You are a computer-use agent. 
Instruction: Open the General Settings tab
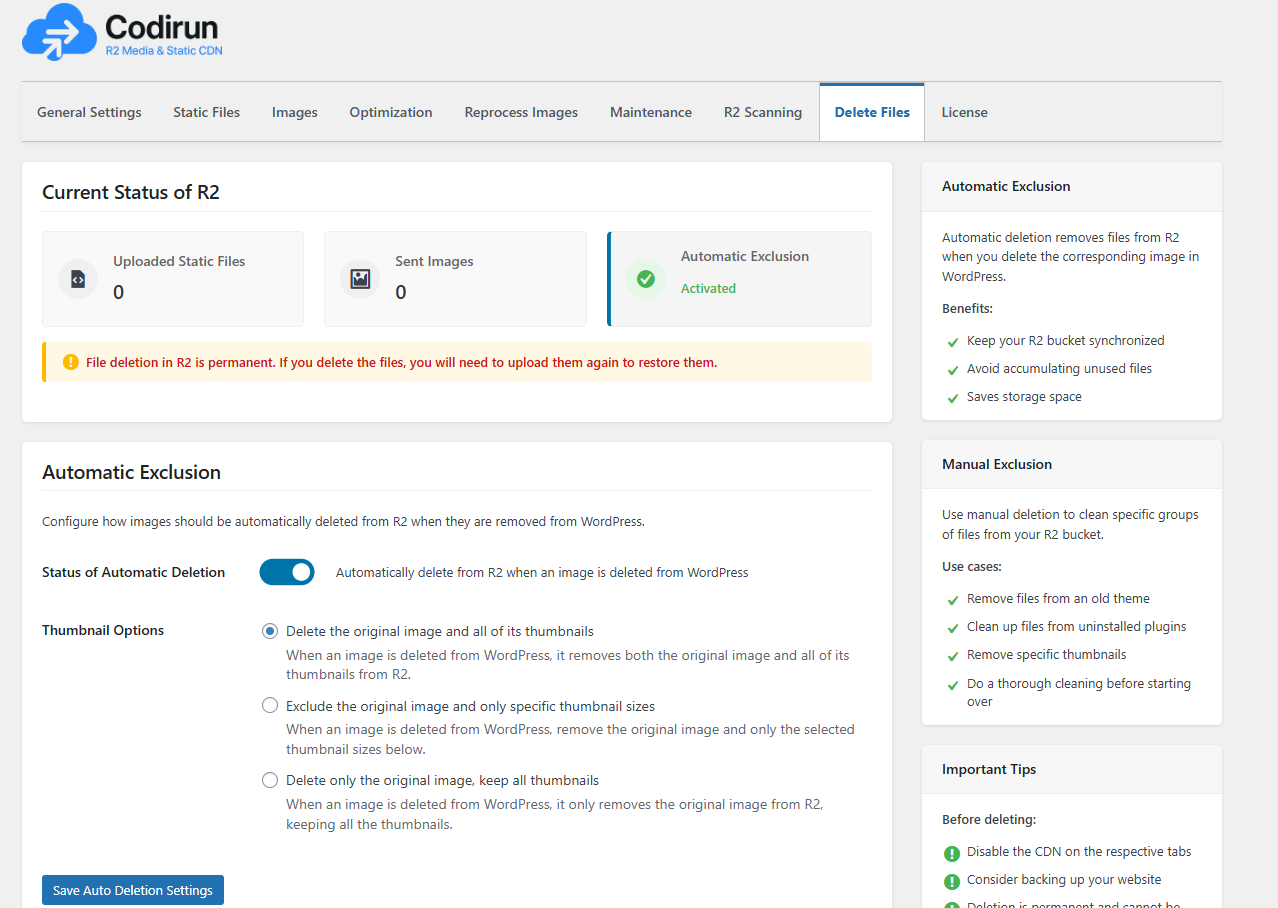pyautogui.click(x=89, y=112)
